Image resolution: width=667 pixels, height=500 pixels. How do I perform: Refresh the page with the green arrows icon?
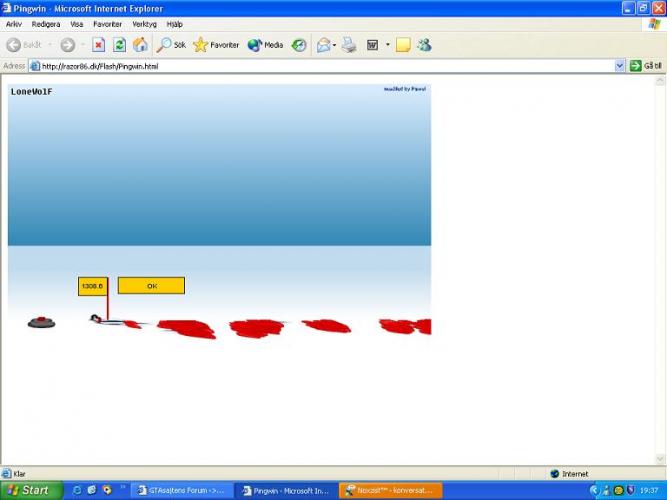coord(119,45)
